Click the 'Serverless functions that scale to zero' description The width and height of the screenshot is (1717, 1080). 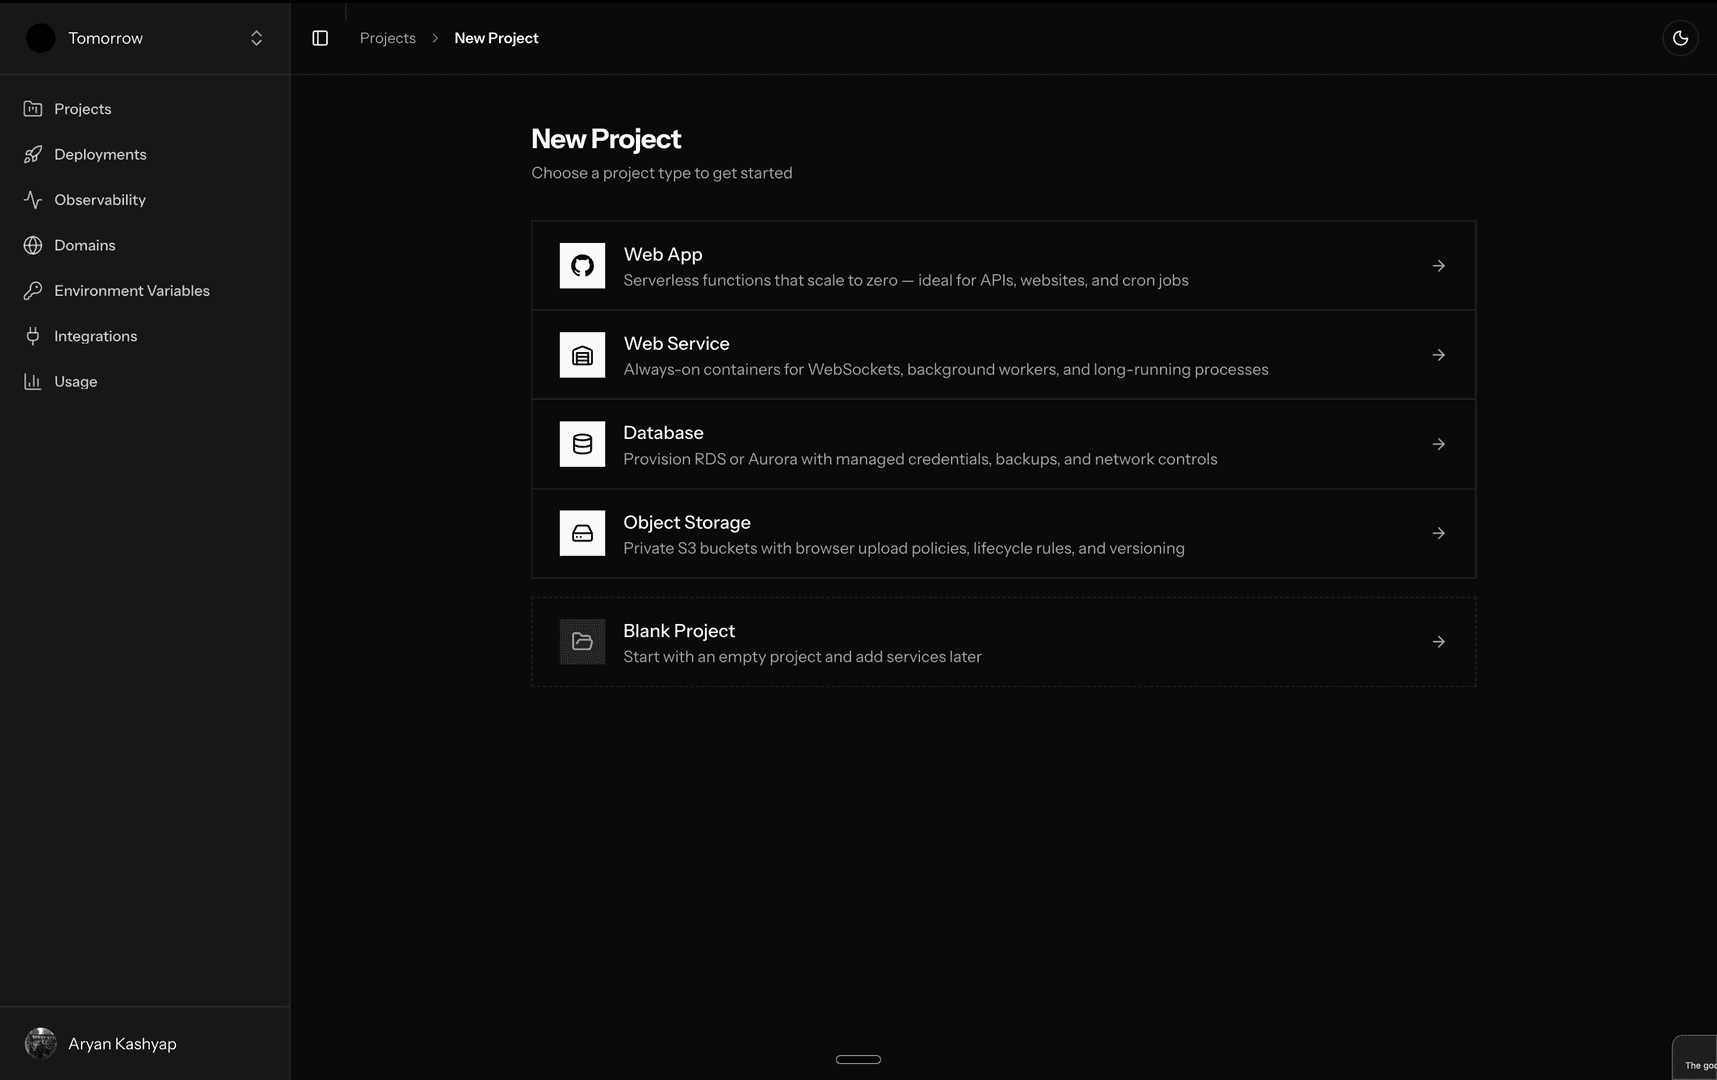(906, 280)
